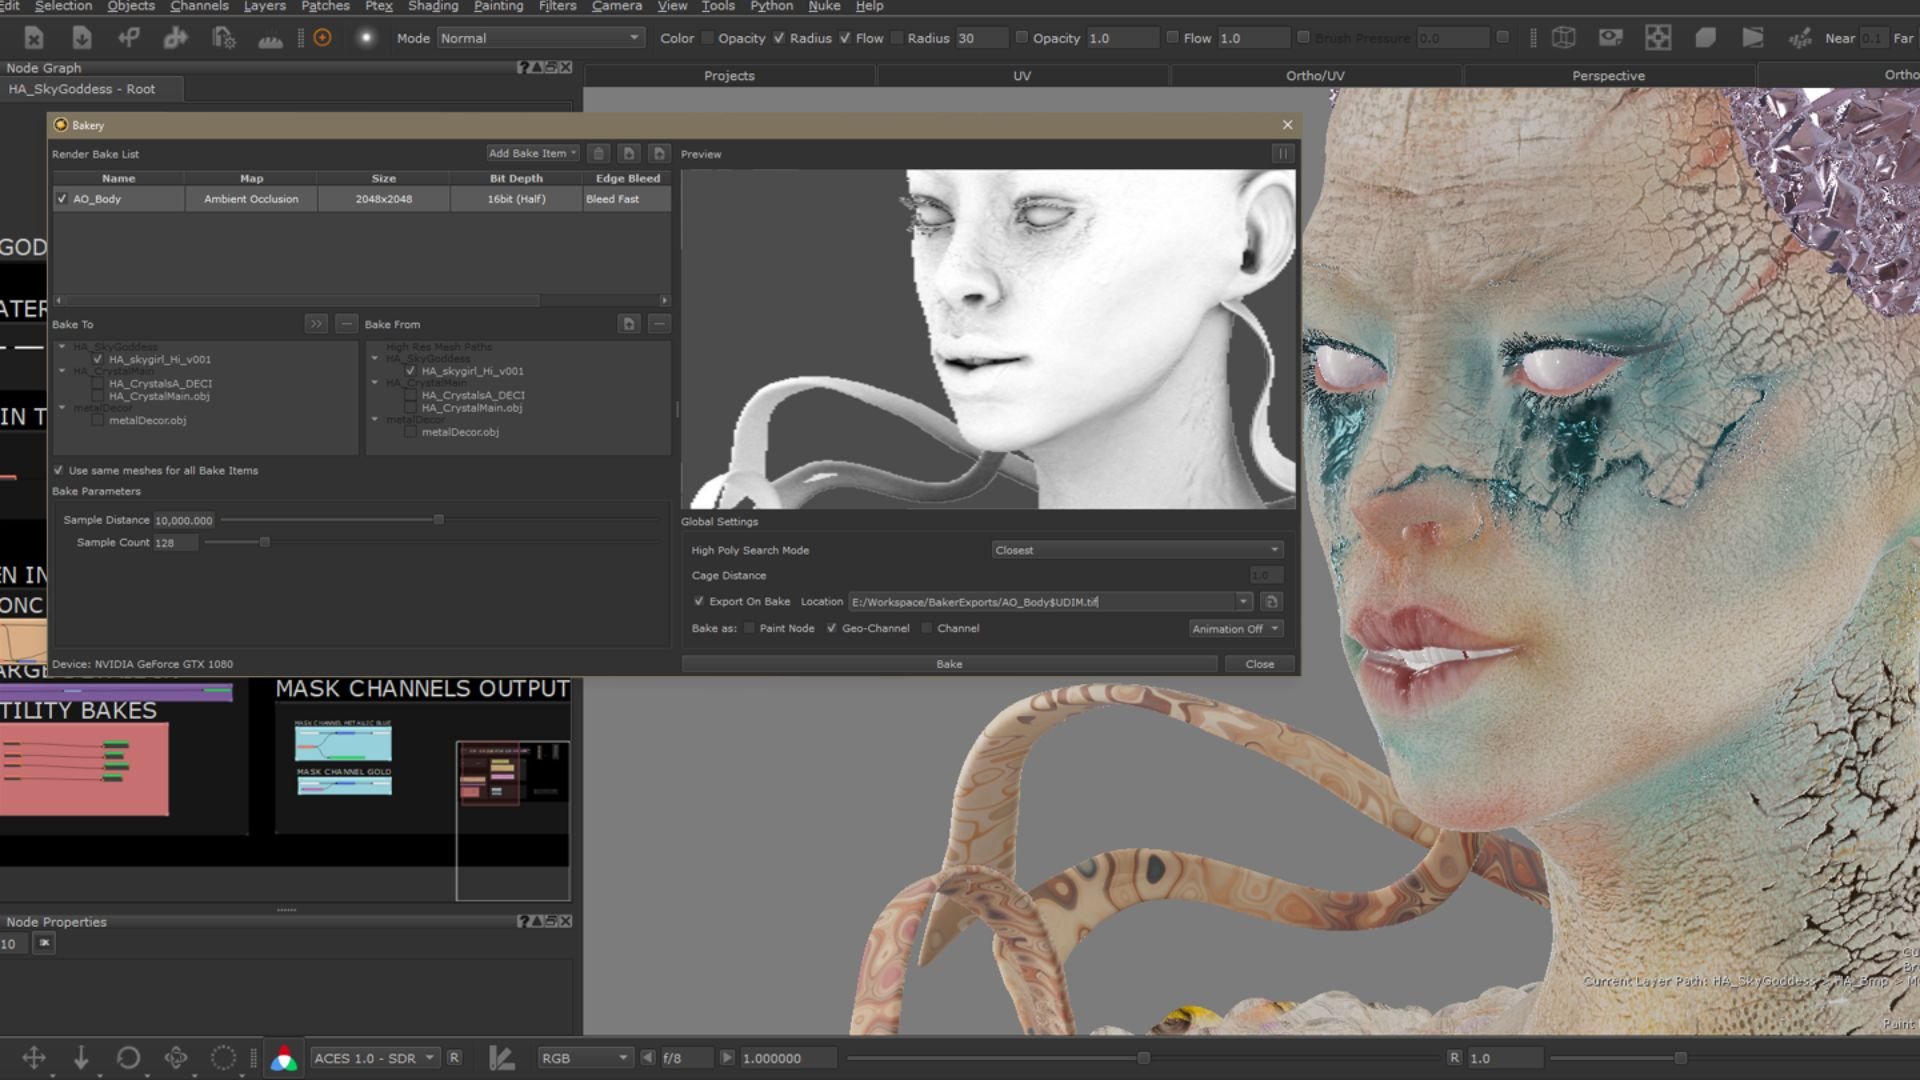Click the brush tip preview icon
This screenshot has width=1920, height=1080.
[x=366, y=38]
